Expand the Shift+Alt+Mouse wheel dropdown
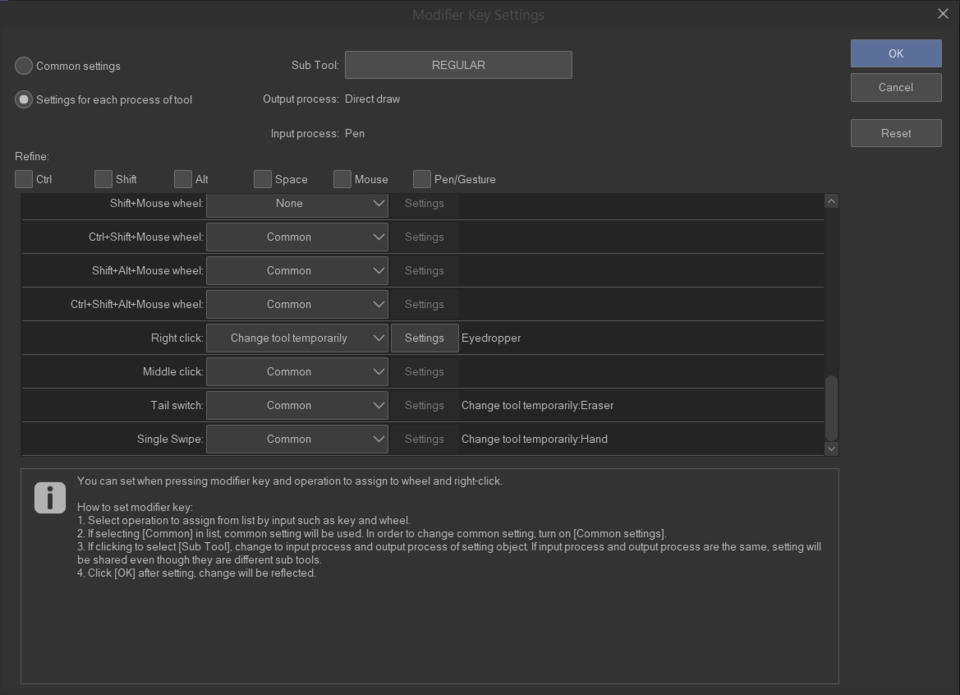 tap(297, 271)
